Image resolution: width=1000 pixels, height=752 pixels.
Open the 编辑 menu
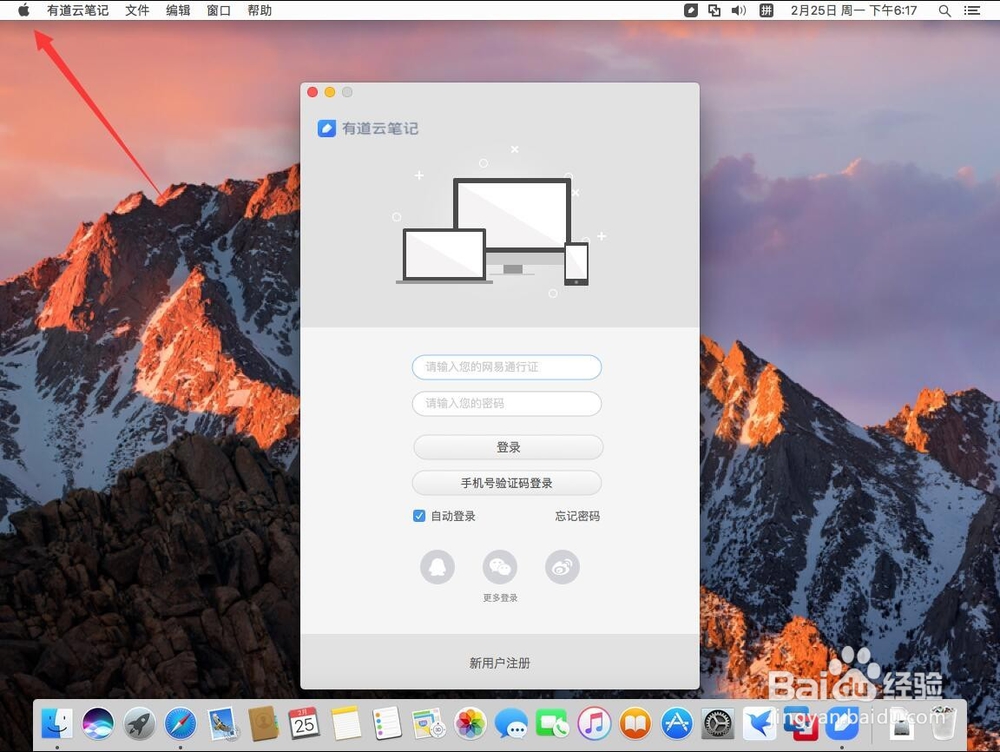178,10
